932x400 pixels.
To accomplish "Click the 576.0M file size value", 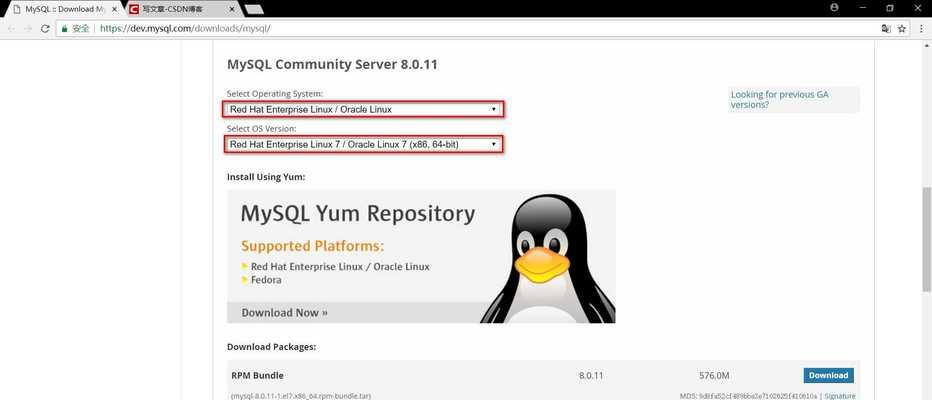I will 714,376.
